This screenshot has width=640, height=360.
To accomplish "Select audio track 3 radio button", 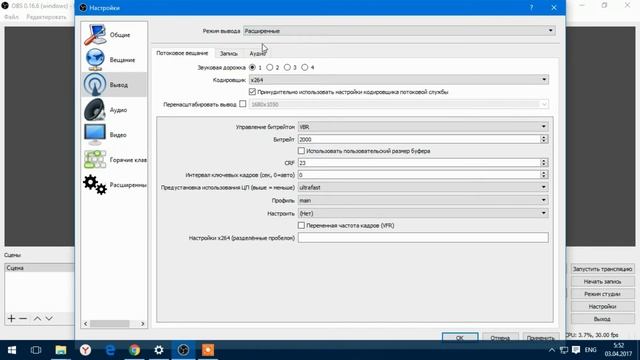I will (x=287, y=67).
